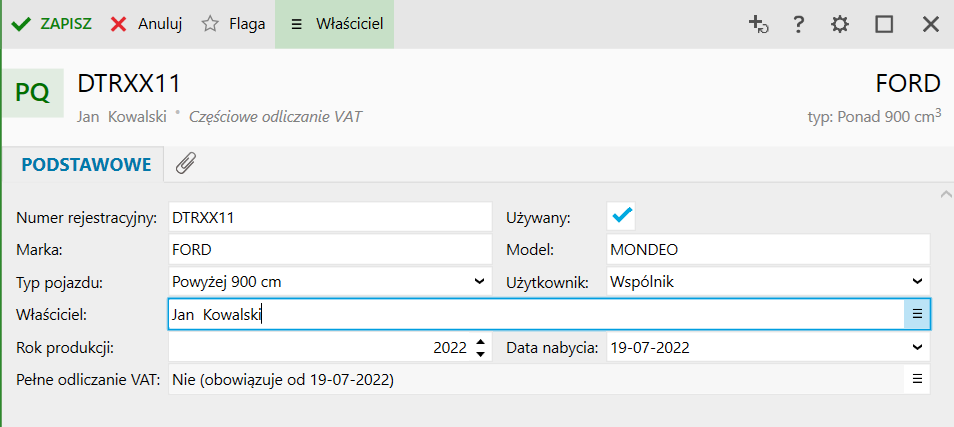Toggle the Używany checkbox

tap(622, 215)
